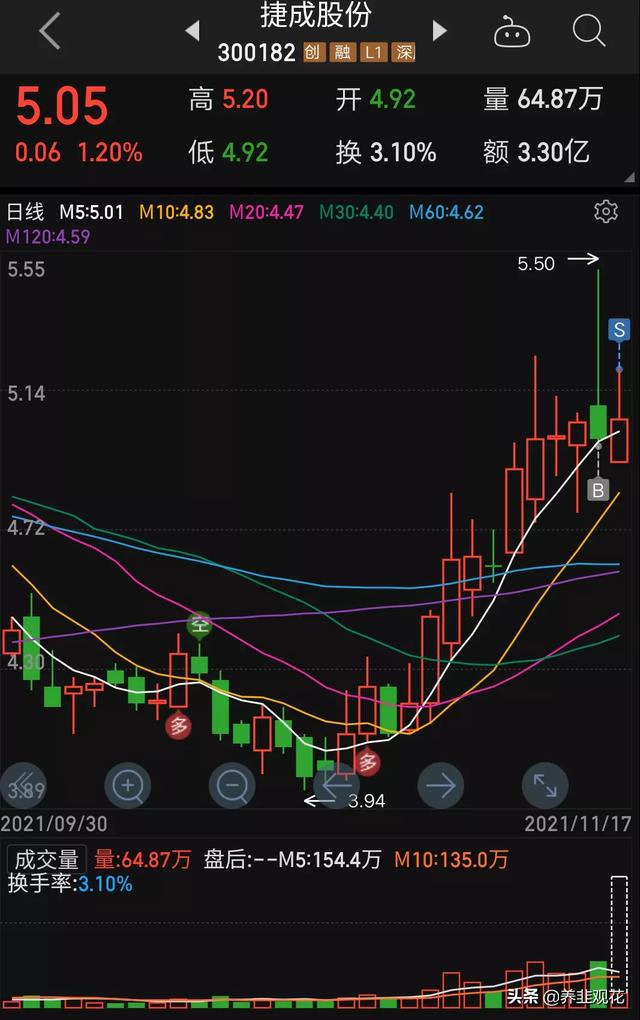
Task: Tap amount 额 3.30亿
Action: click(x=536, y=153)
